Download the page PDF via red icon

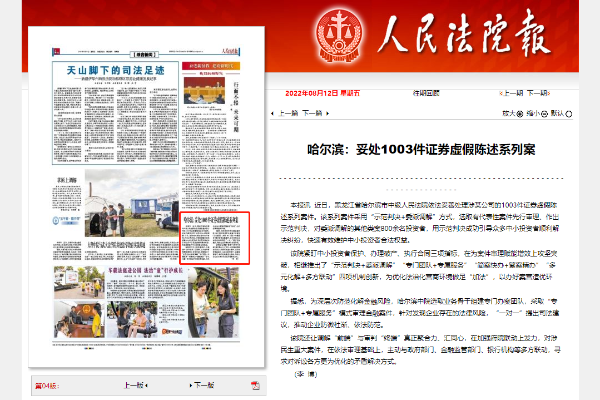(255, 385)
